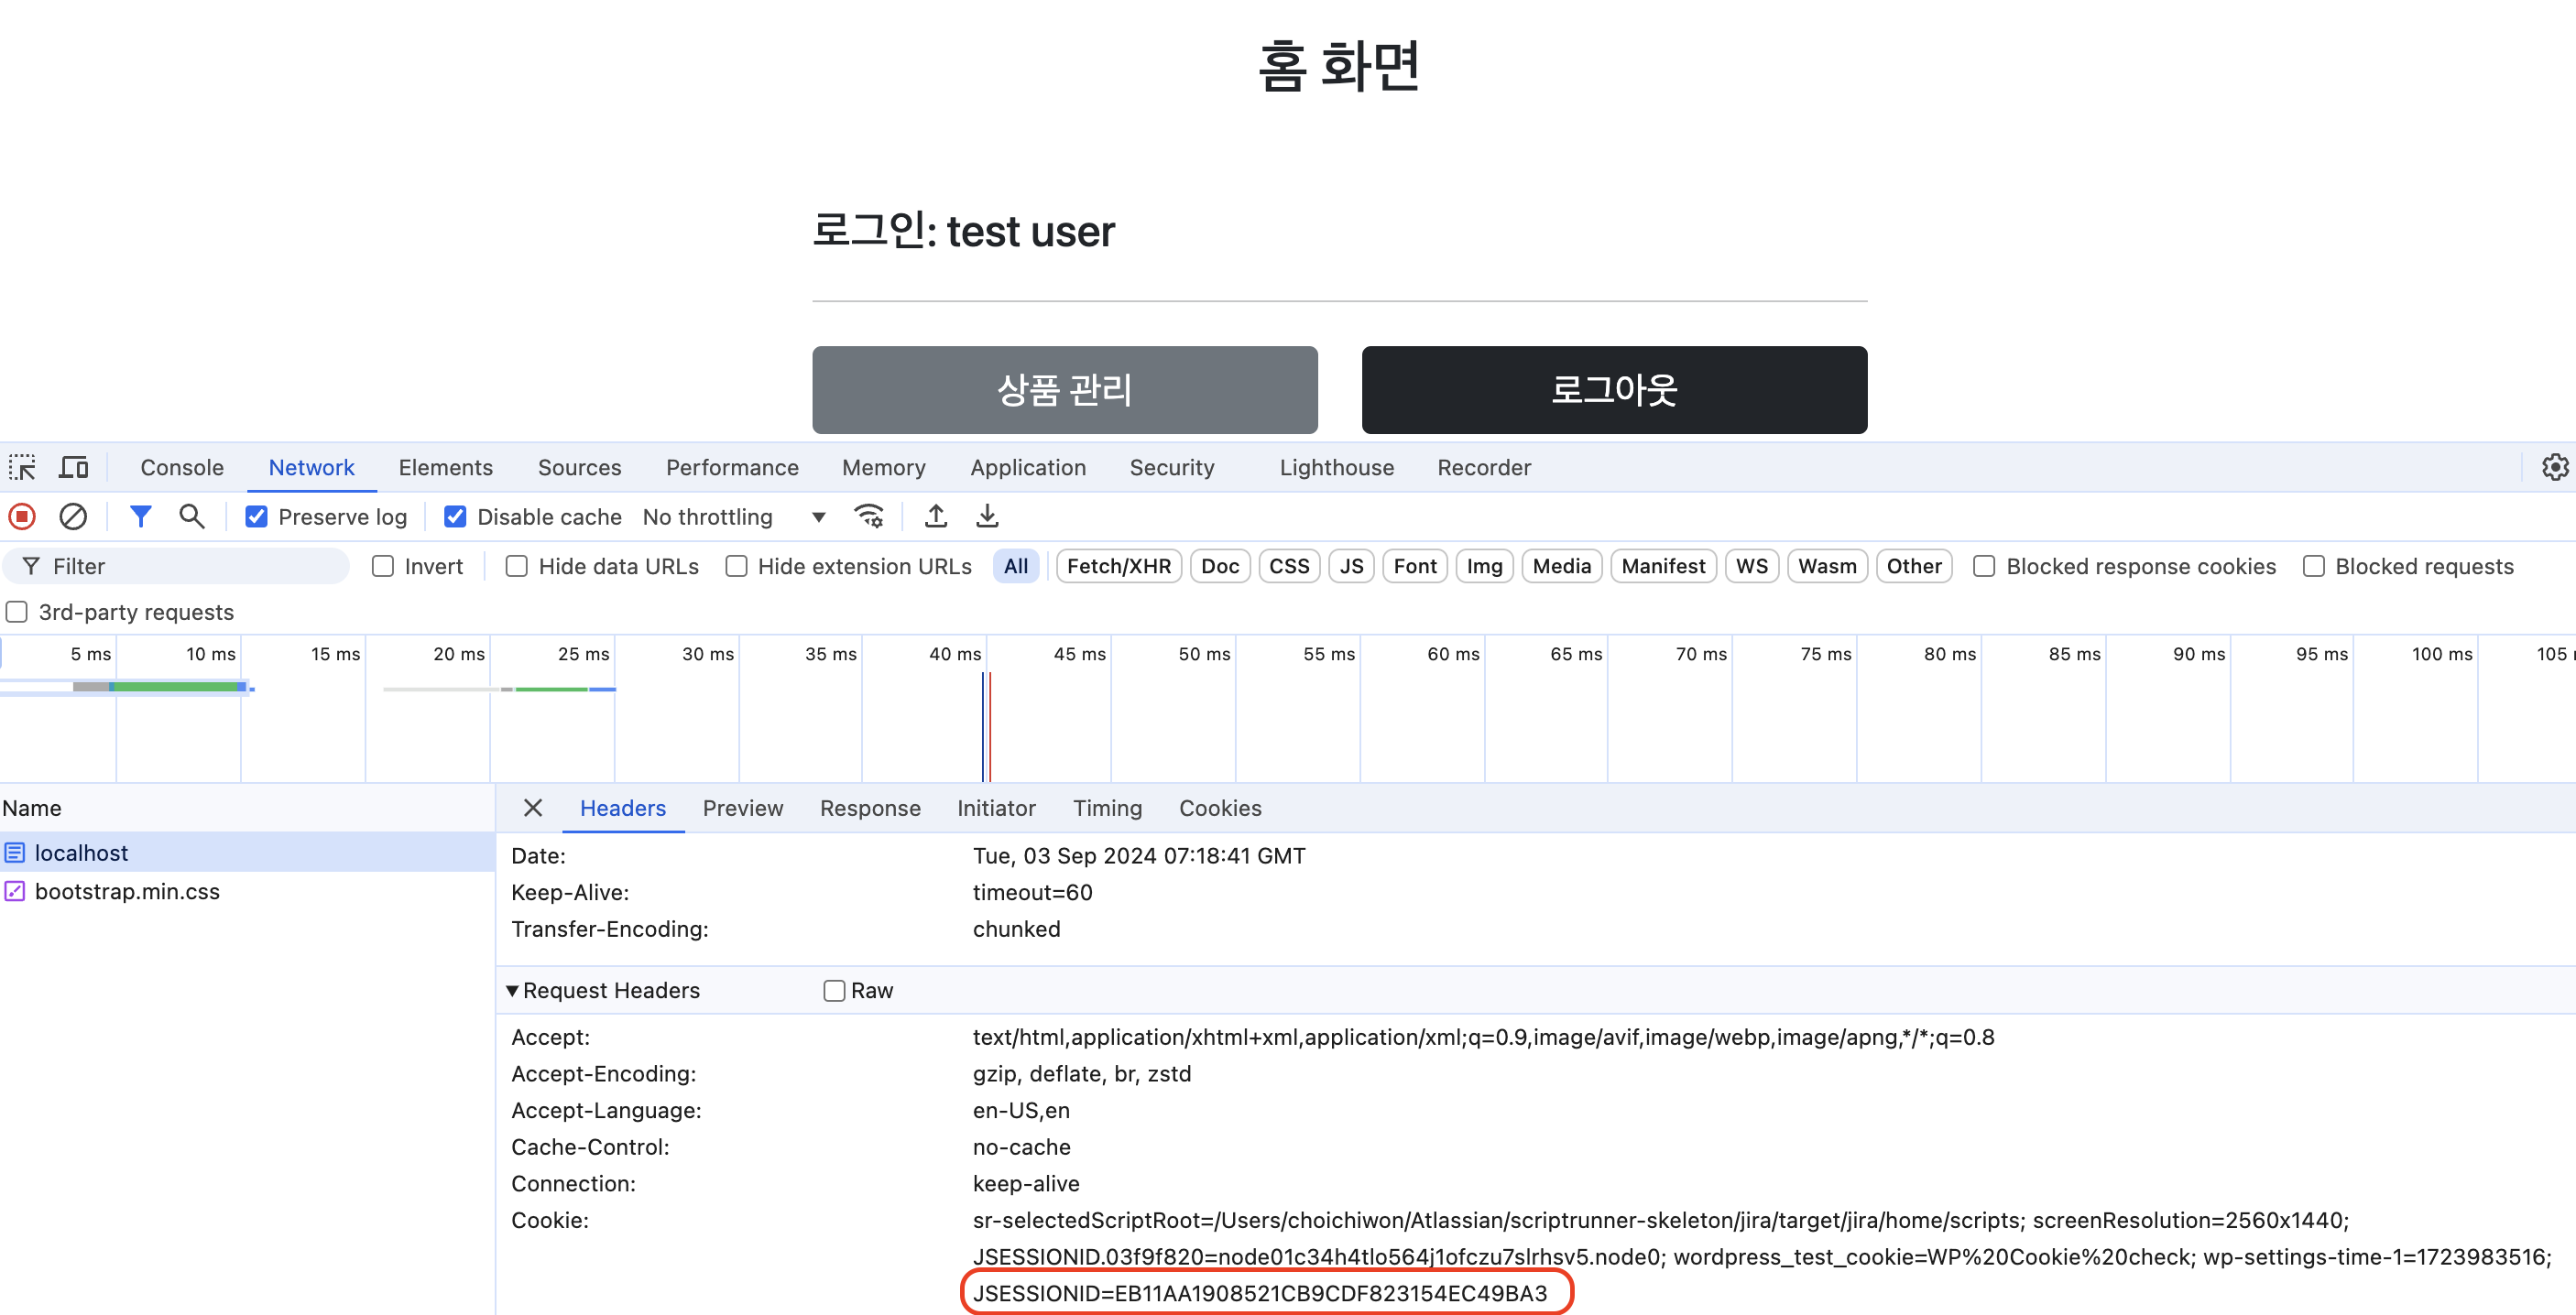Toggle the blue filter funnel icon

[x=140, y=516]
